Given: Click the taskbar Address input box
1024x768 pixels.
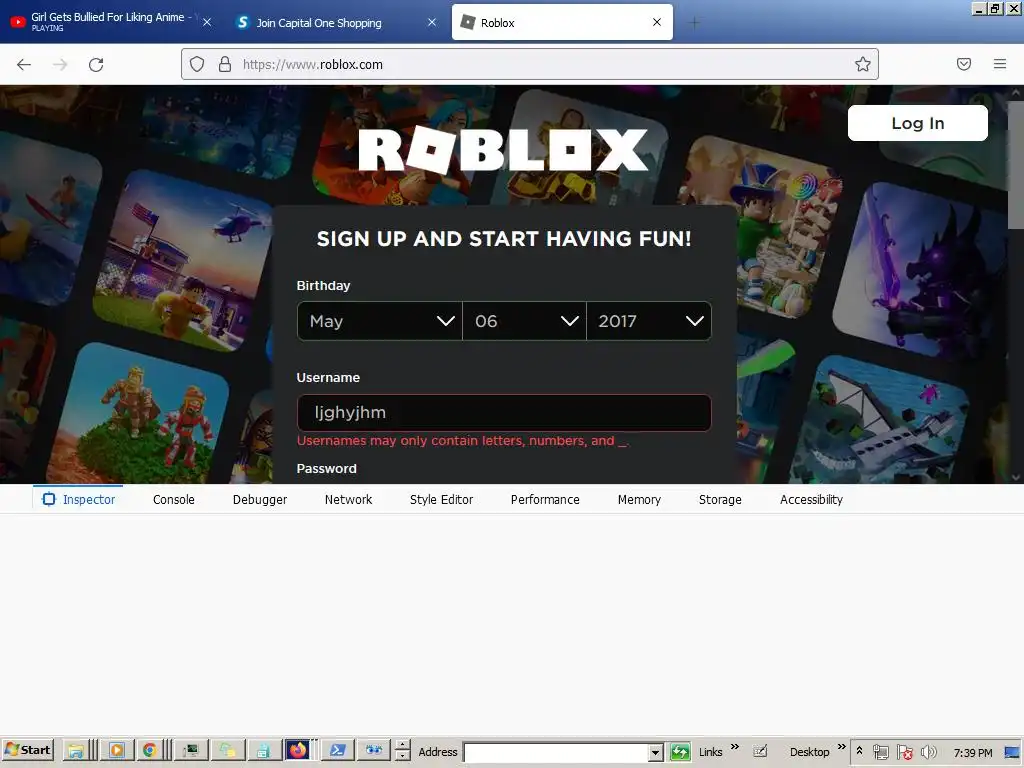Looking at the screenshot, I should point(556,752).
